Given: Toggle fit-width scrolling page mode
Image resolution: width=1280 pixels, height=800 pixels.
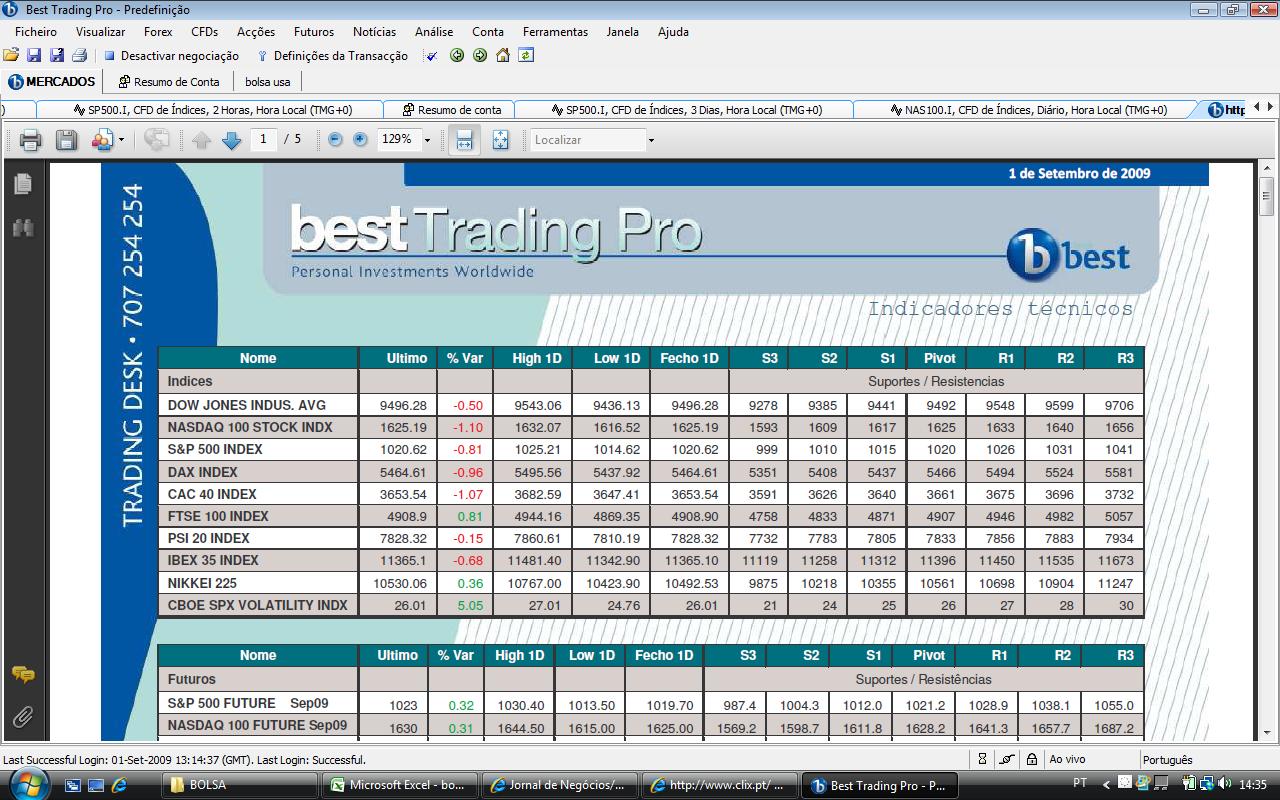Looking at the screenshot, I should point(464,140).
